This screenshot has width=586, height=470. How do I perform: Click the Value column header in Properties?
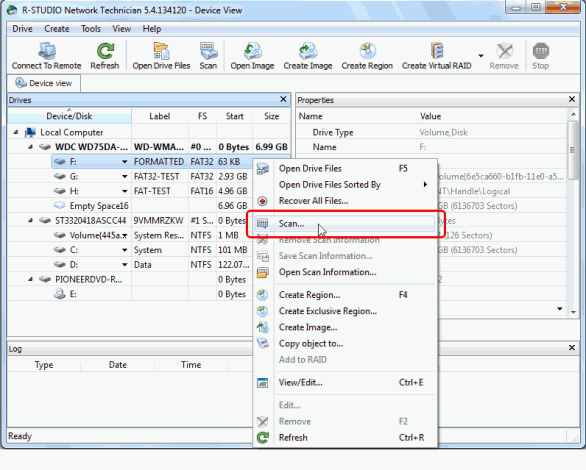(492, 116)
